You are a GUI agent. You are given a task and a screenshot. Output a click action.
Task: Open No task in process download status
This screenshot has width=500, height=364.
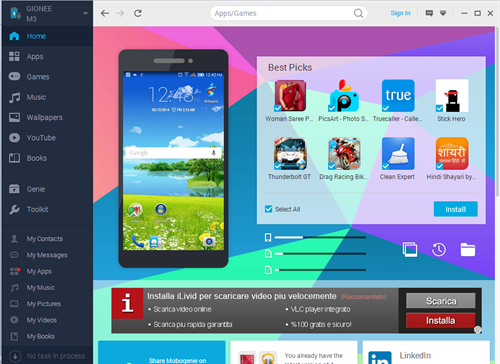[x=47, y=356]
